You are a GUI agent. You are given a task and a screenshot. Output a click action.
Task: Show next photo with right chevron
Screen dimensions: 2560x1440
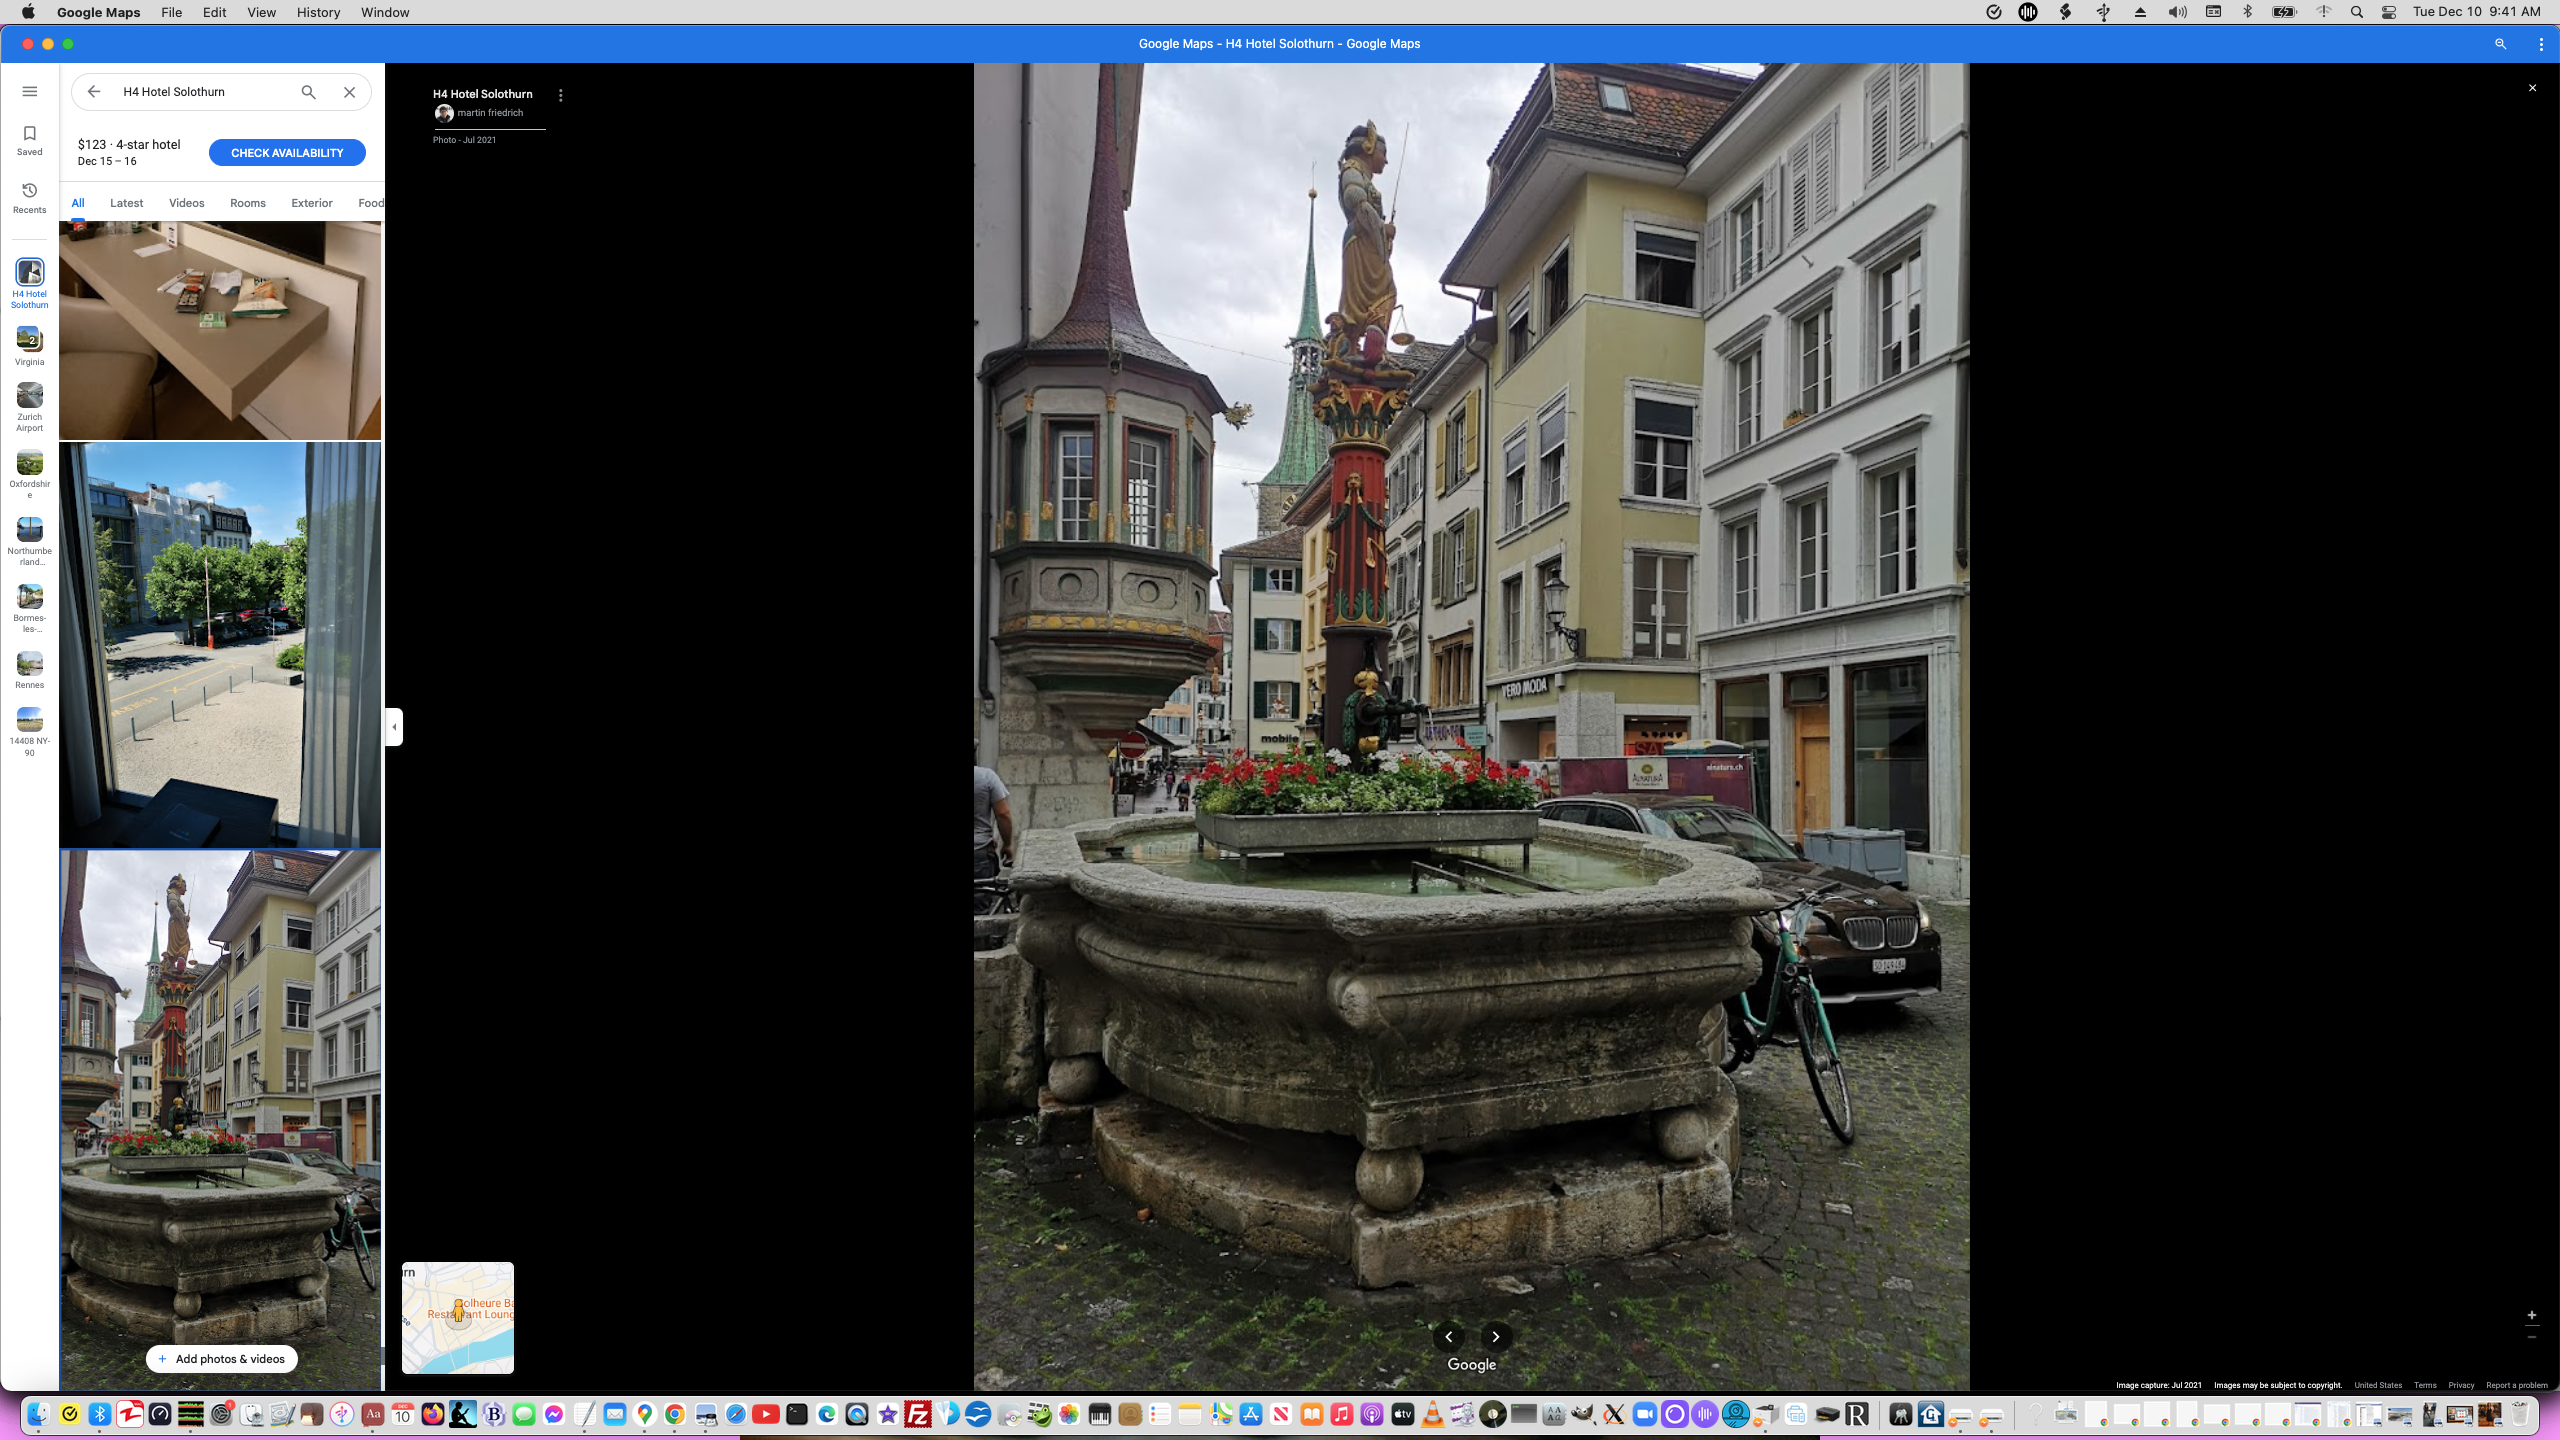point(1495,1337)
